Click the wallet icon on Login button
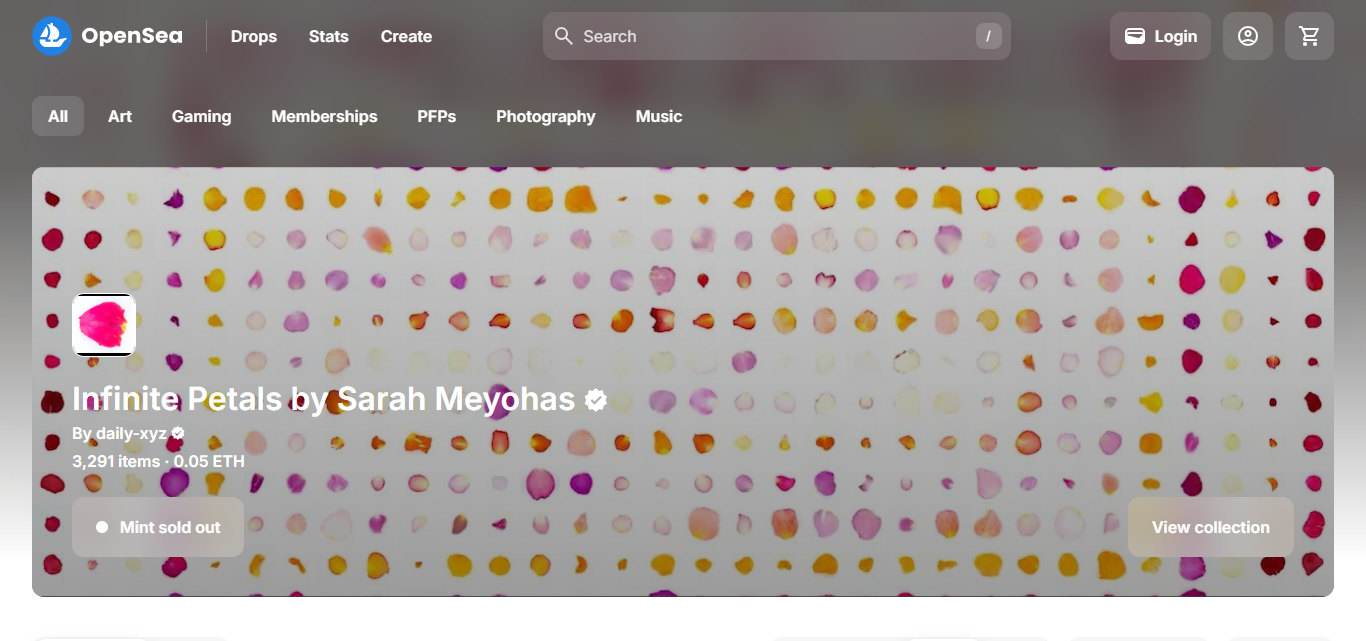 coord(1135,36)
